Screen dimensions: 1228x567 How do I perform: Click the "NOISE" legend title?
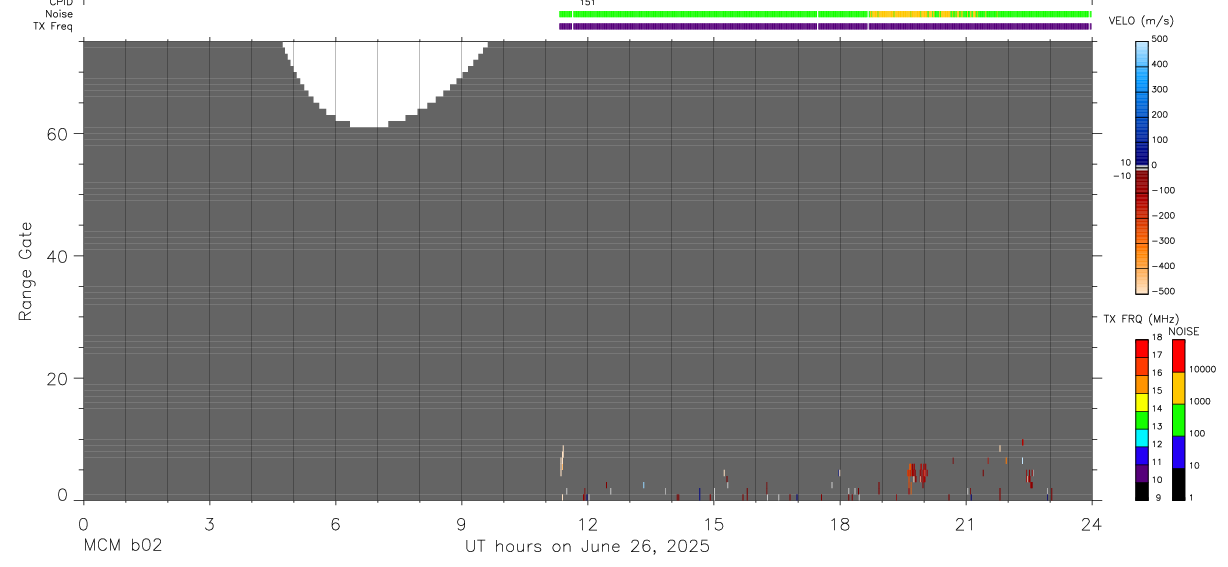click(1184, 332)
